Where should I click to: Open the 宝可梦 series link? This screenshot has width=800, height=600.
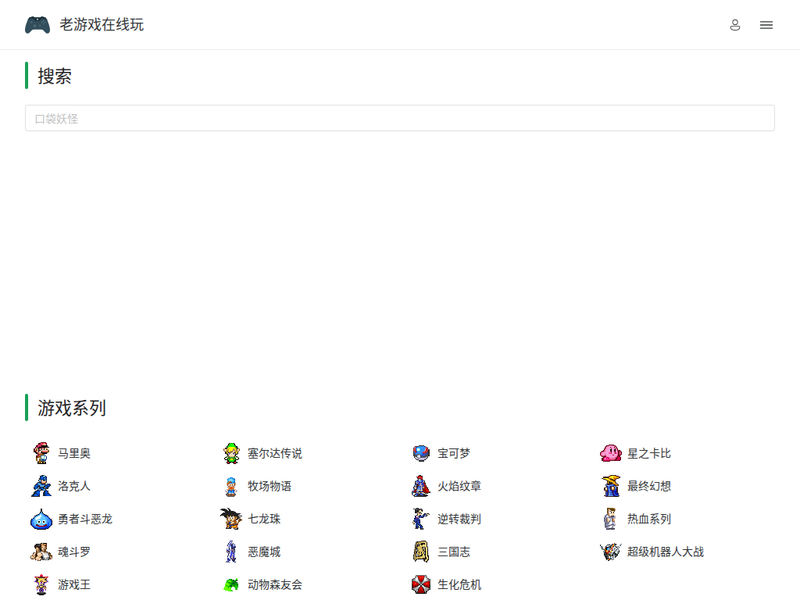tap(454, 453)
